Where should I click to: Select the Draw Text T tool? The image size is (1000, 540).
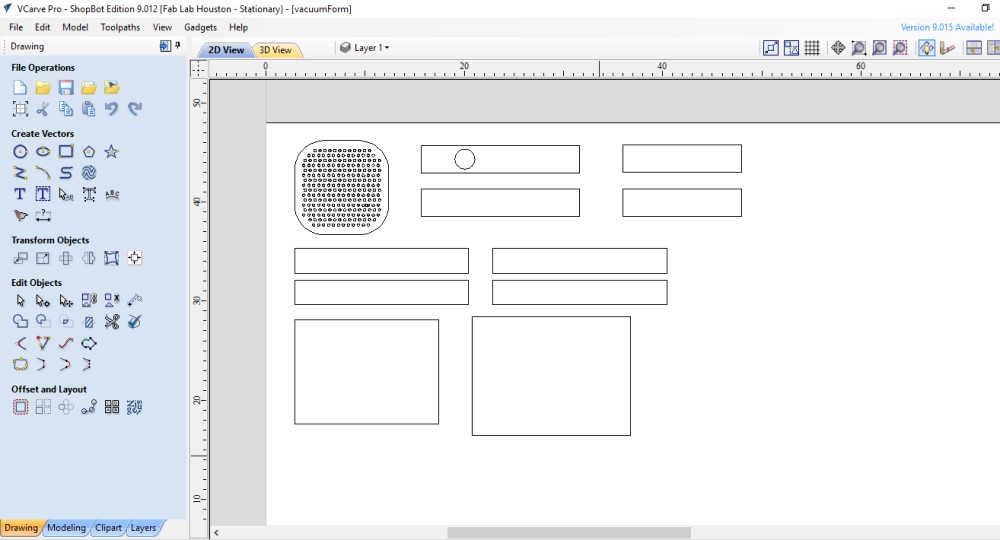(20, 194)
